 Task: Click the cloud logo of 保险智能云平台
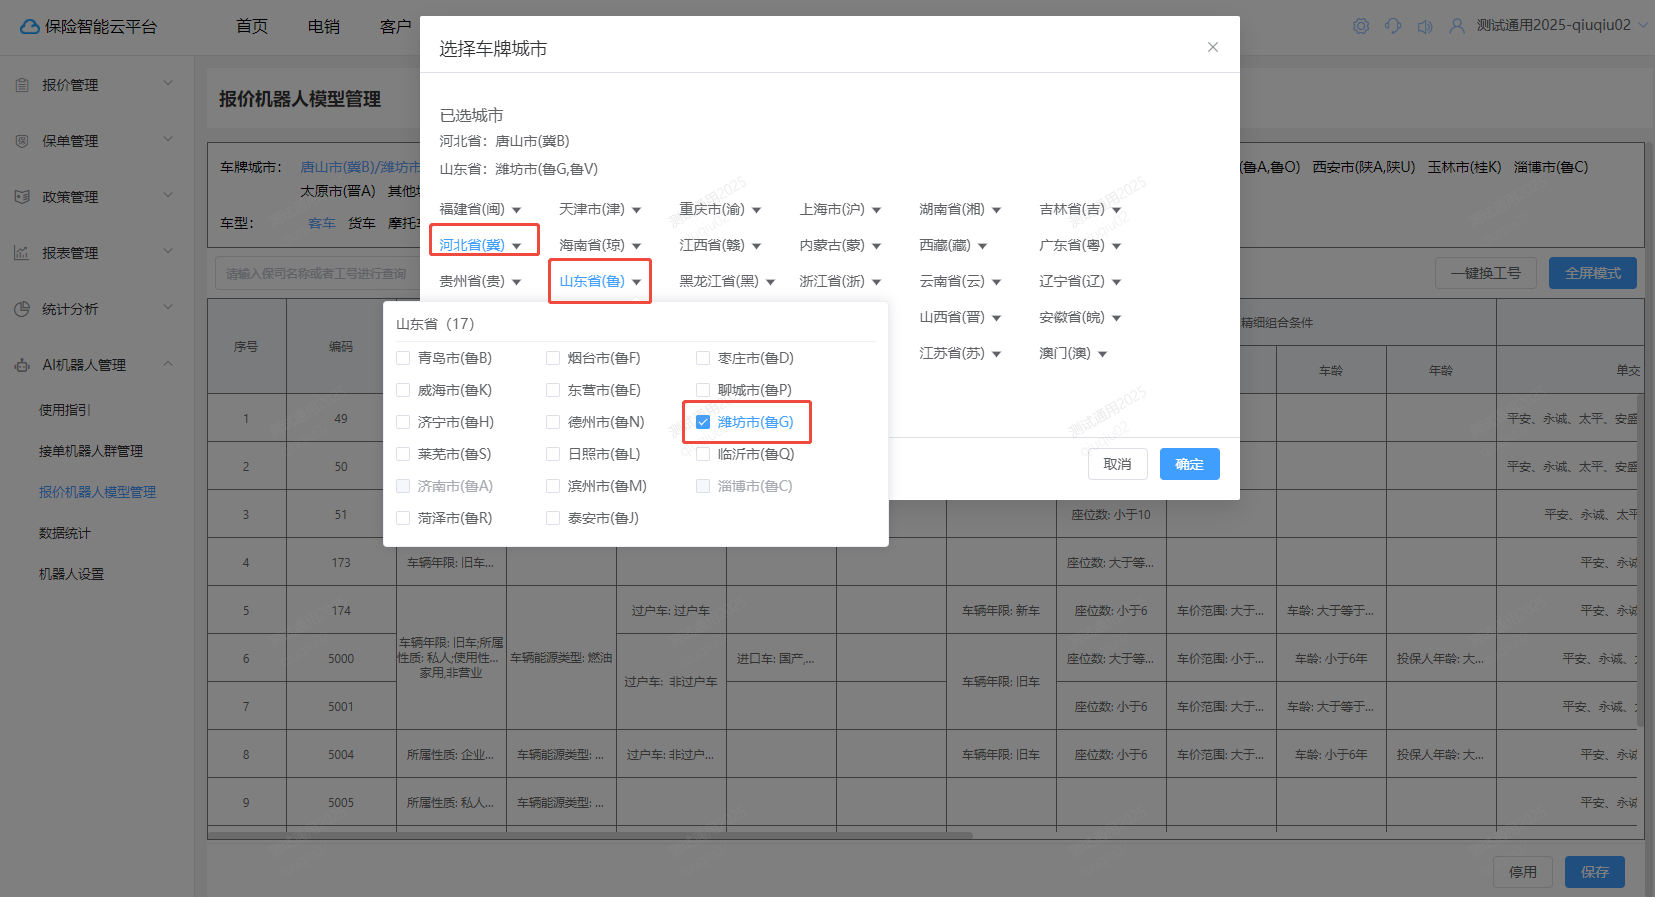click(30, 27)
